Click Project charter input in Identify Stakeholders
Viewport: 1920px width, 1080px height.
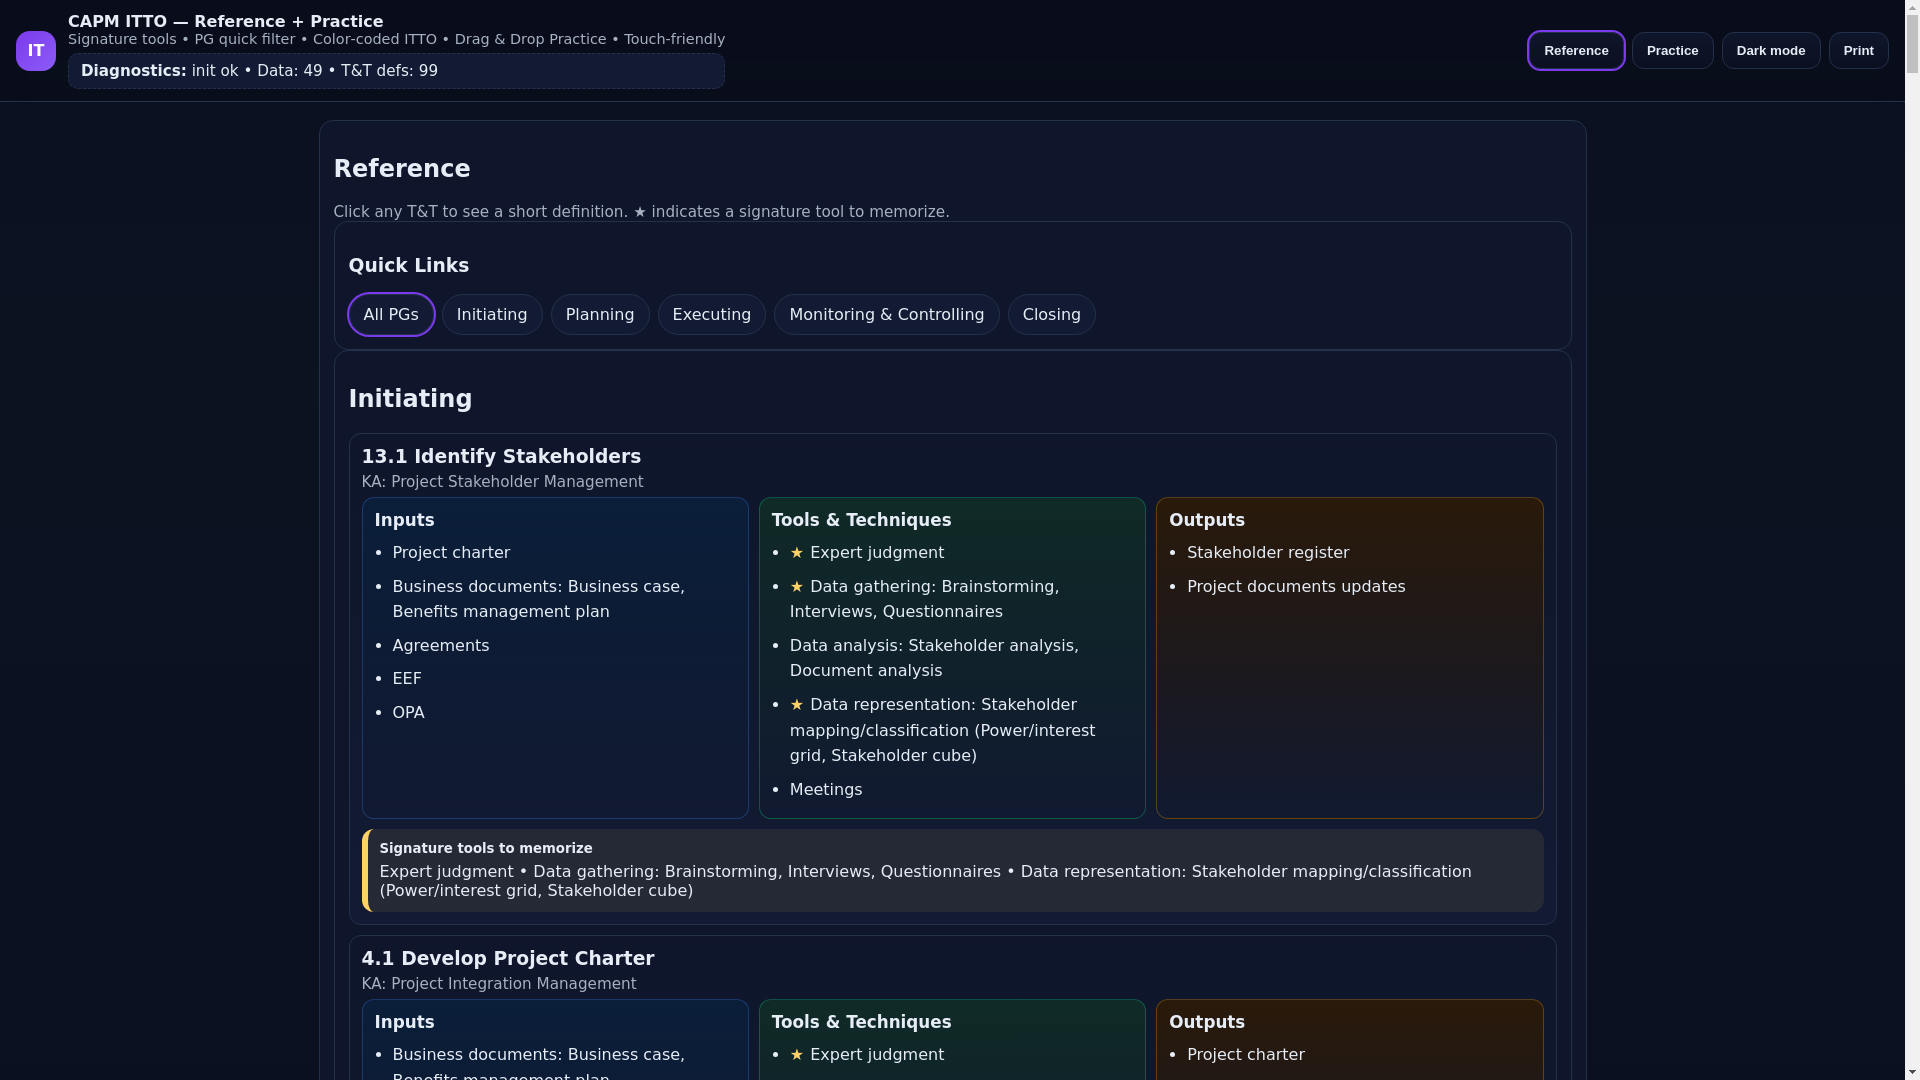(451, 553)
